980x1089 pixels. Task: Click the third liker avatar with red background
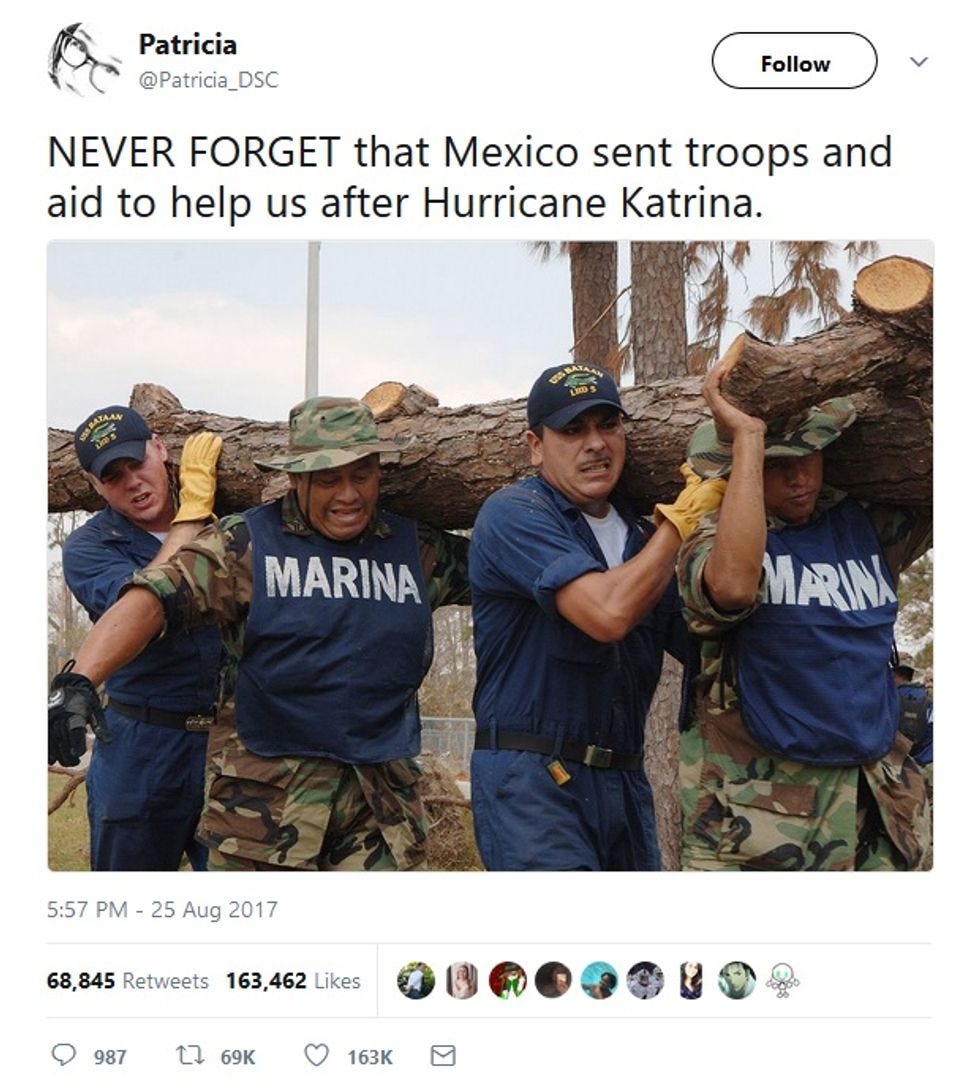click(x=508, y=981)
